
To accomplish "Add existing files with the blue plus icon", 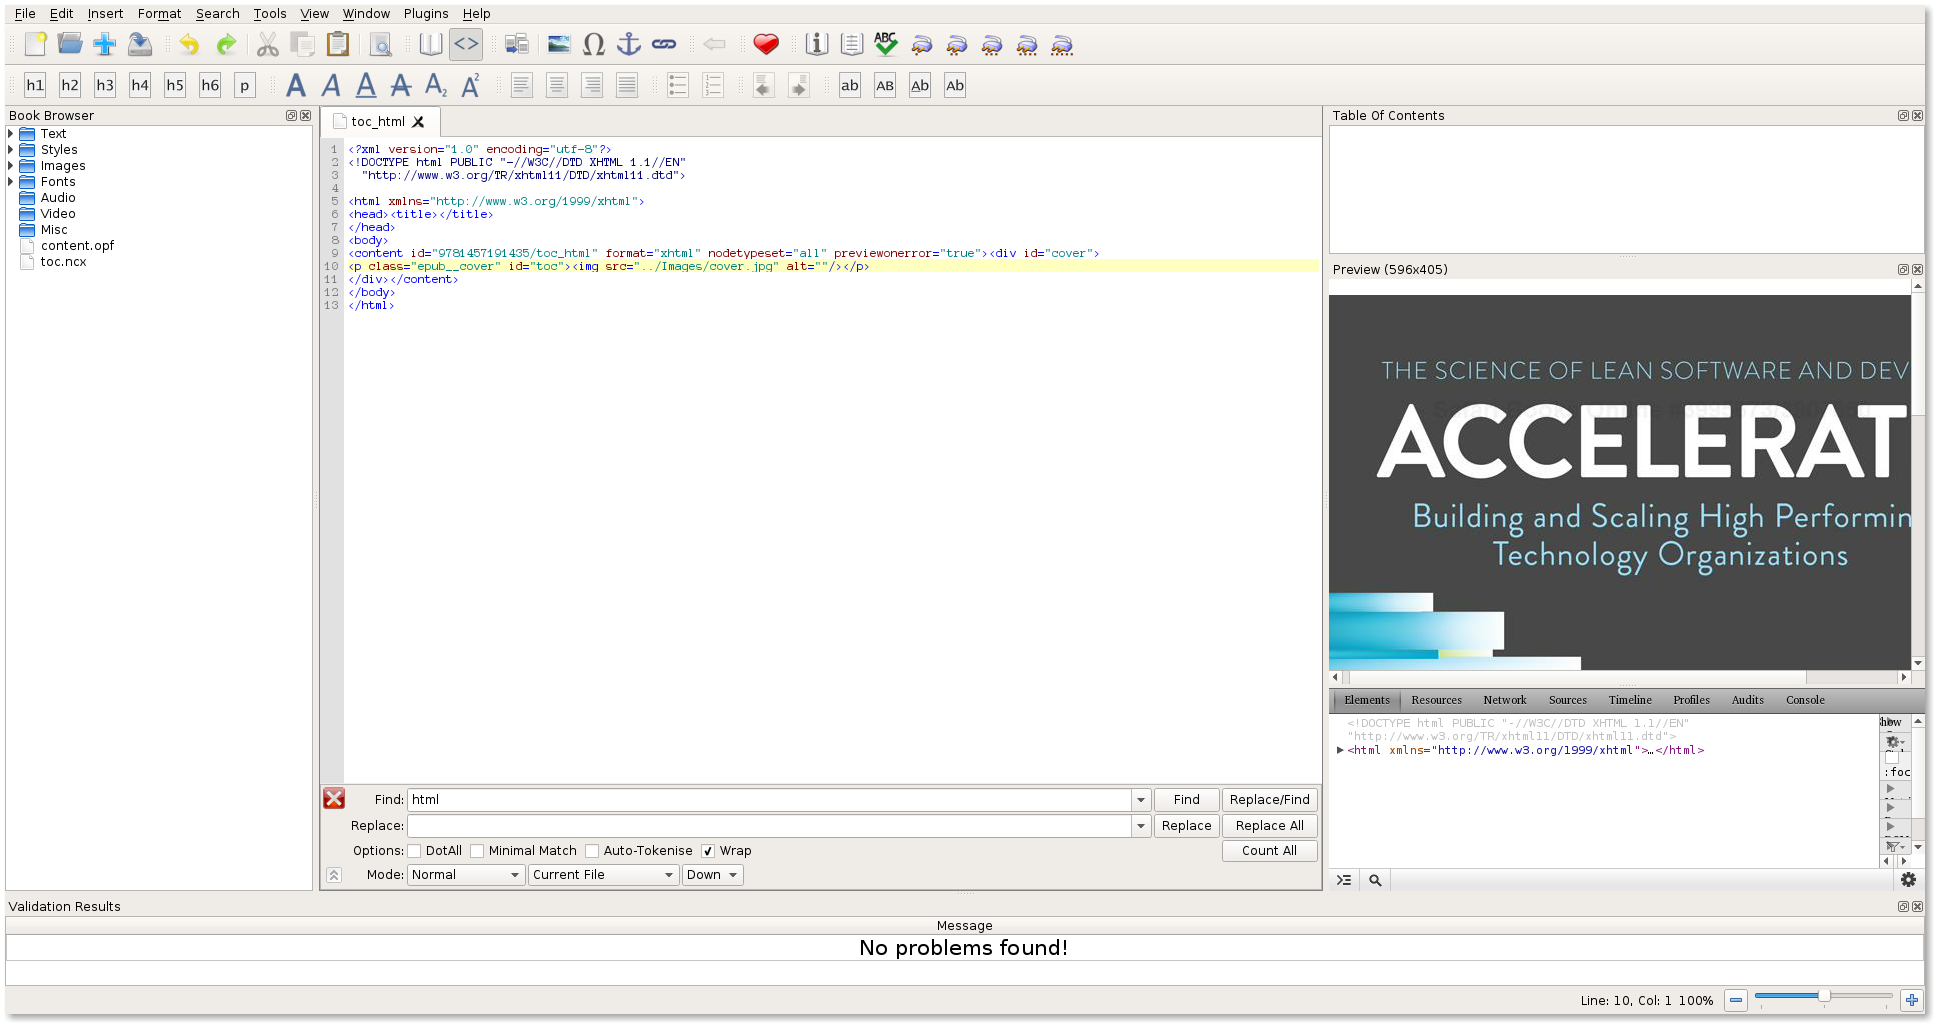I will click(105, 44).
